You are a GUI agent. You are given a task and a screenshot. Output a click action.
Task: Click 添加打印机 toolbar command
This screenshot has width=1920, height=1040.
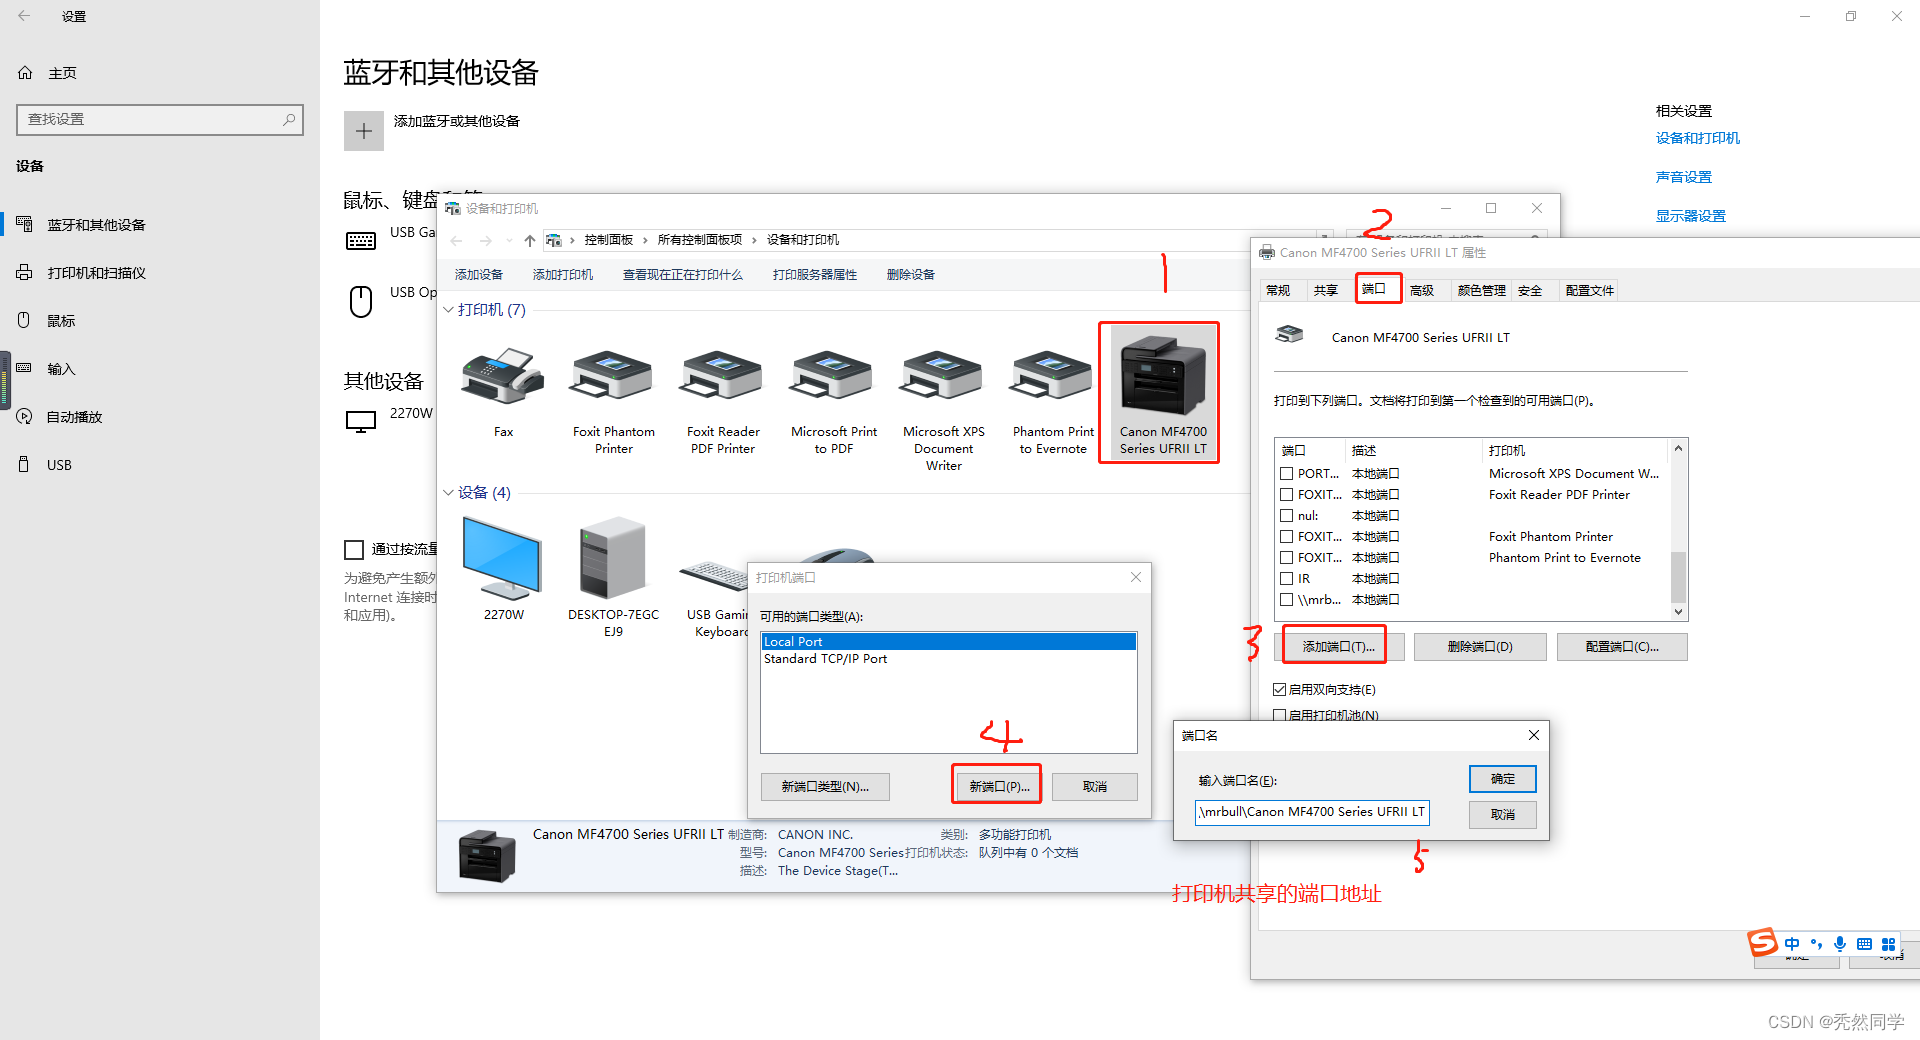pyautogui.click(x=563, y=275)
